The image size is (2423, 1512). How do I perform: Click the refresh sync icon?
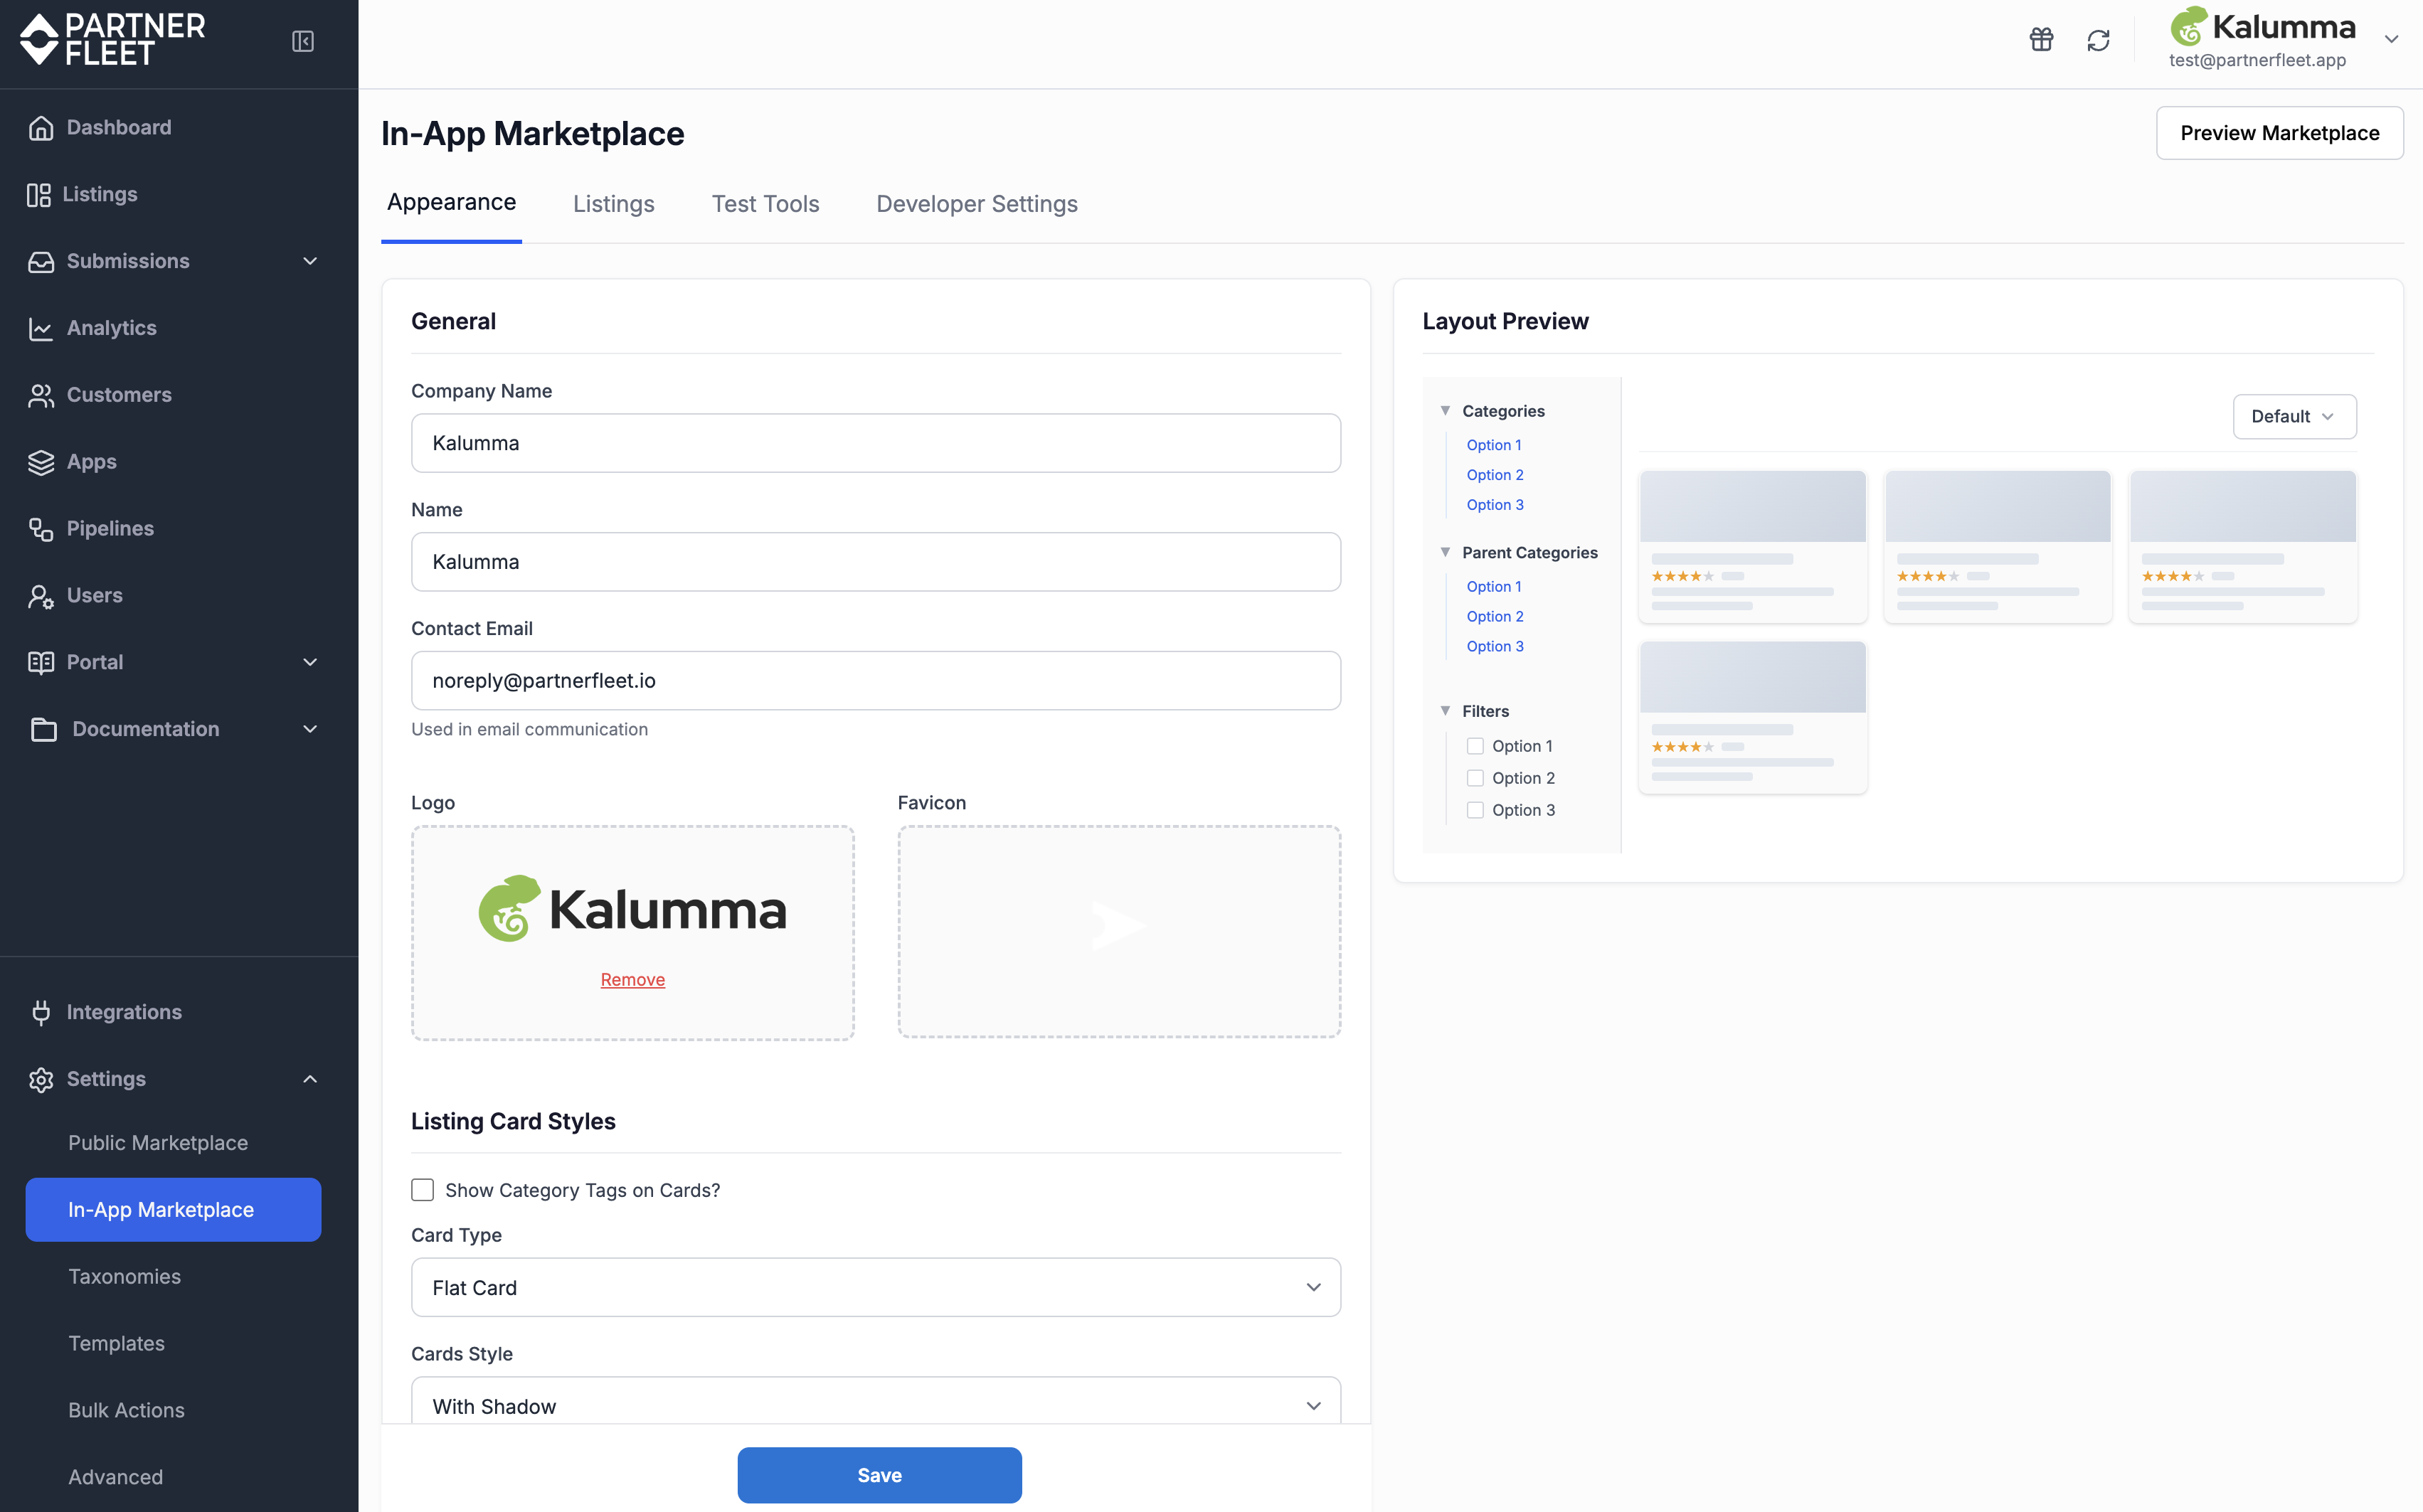2098,40
